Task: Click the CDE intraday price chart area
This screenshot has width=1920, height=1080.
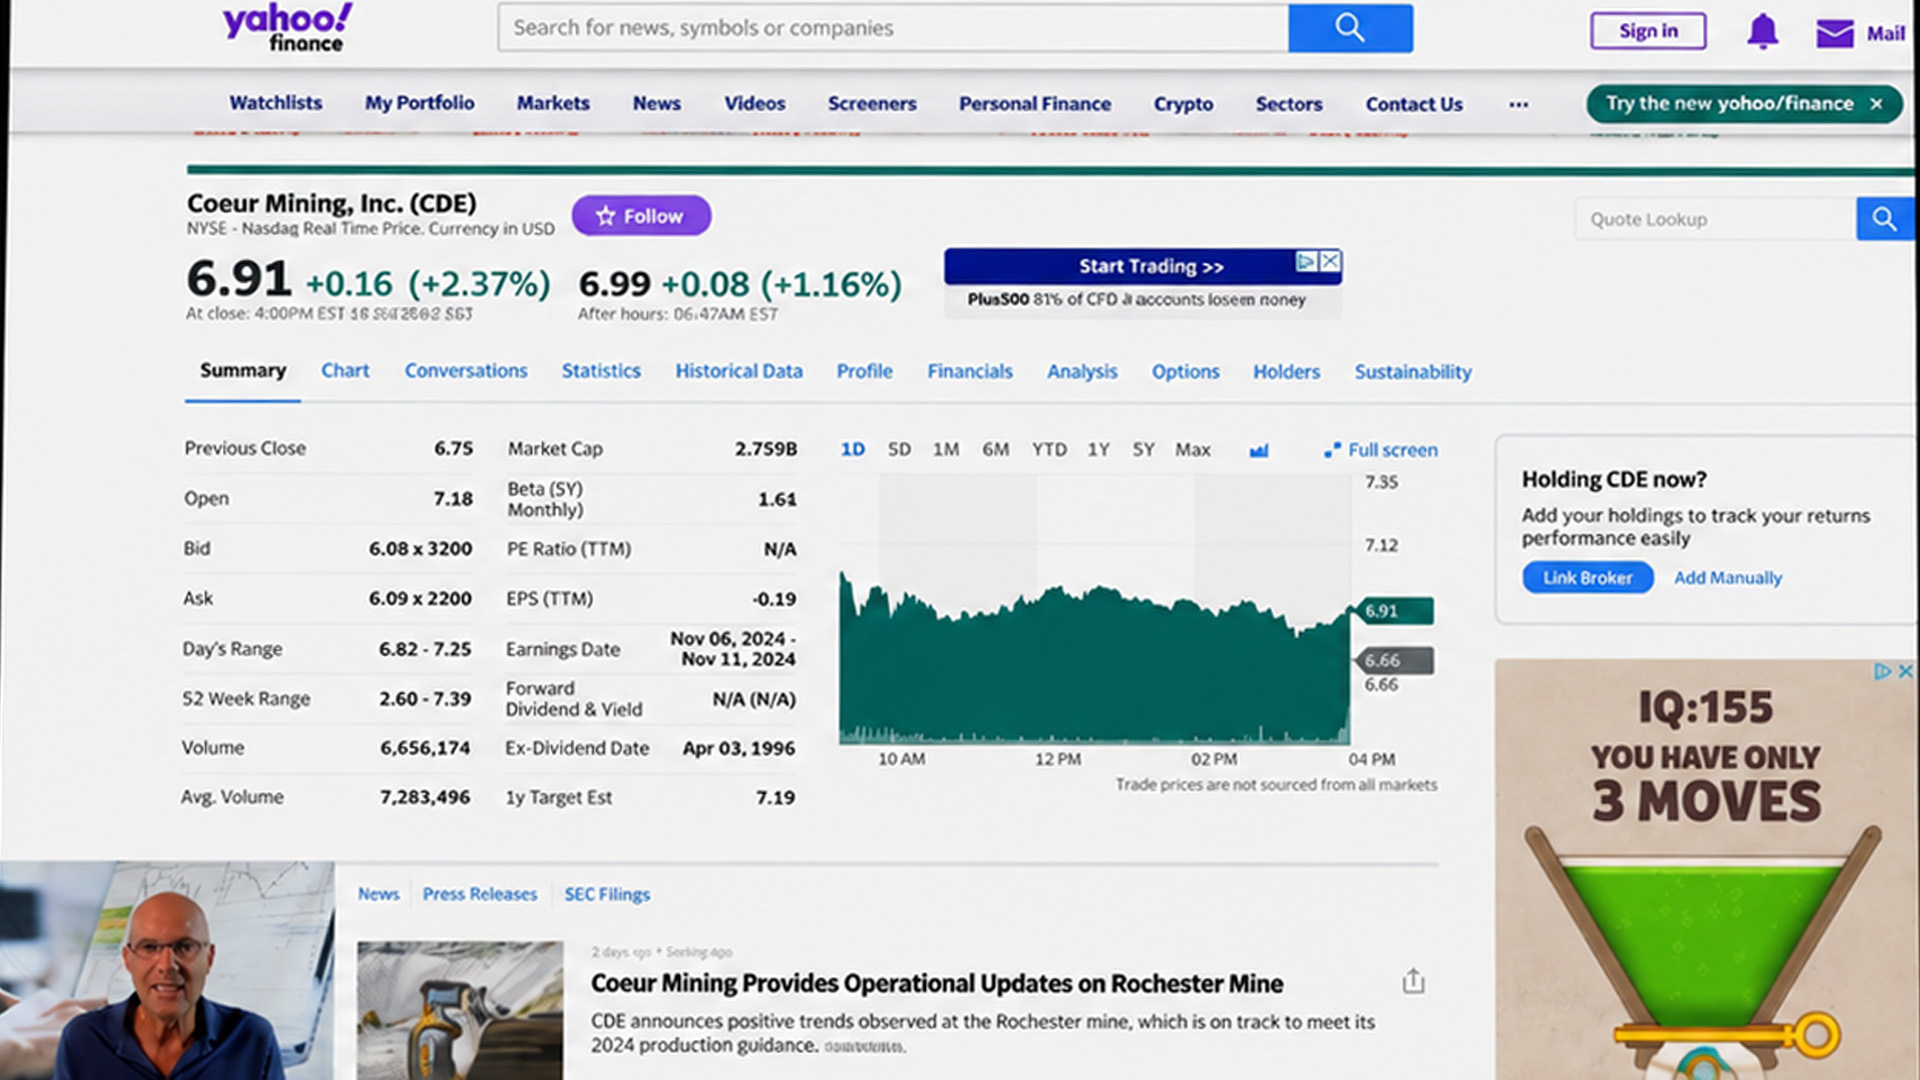Action: (x=1095, y=610)
